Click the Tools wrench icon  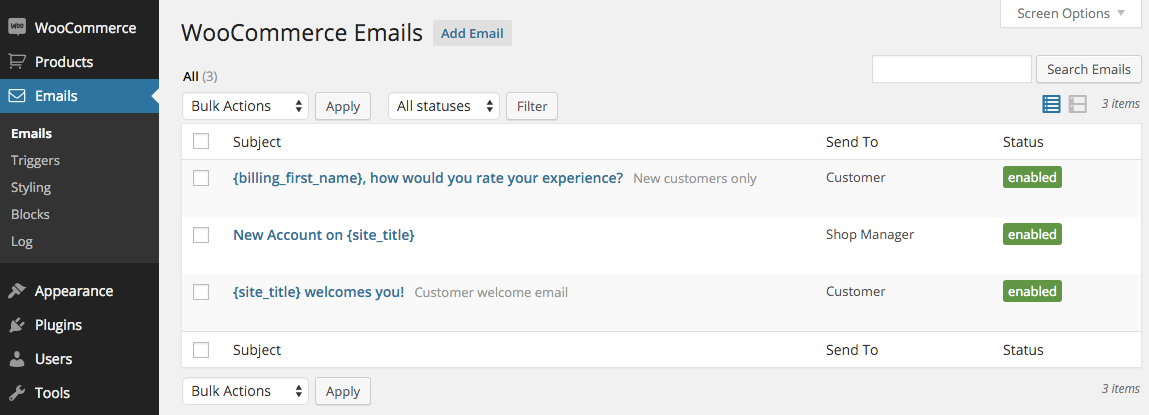(18, 393)
